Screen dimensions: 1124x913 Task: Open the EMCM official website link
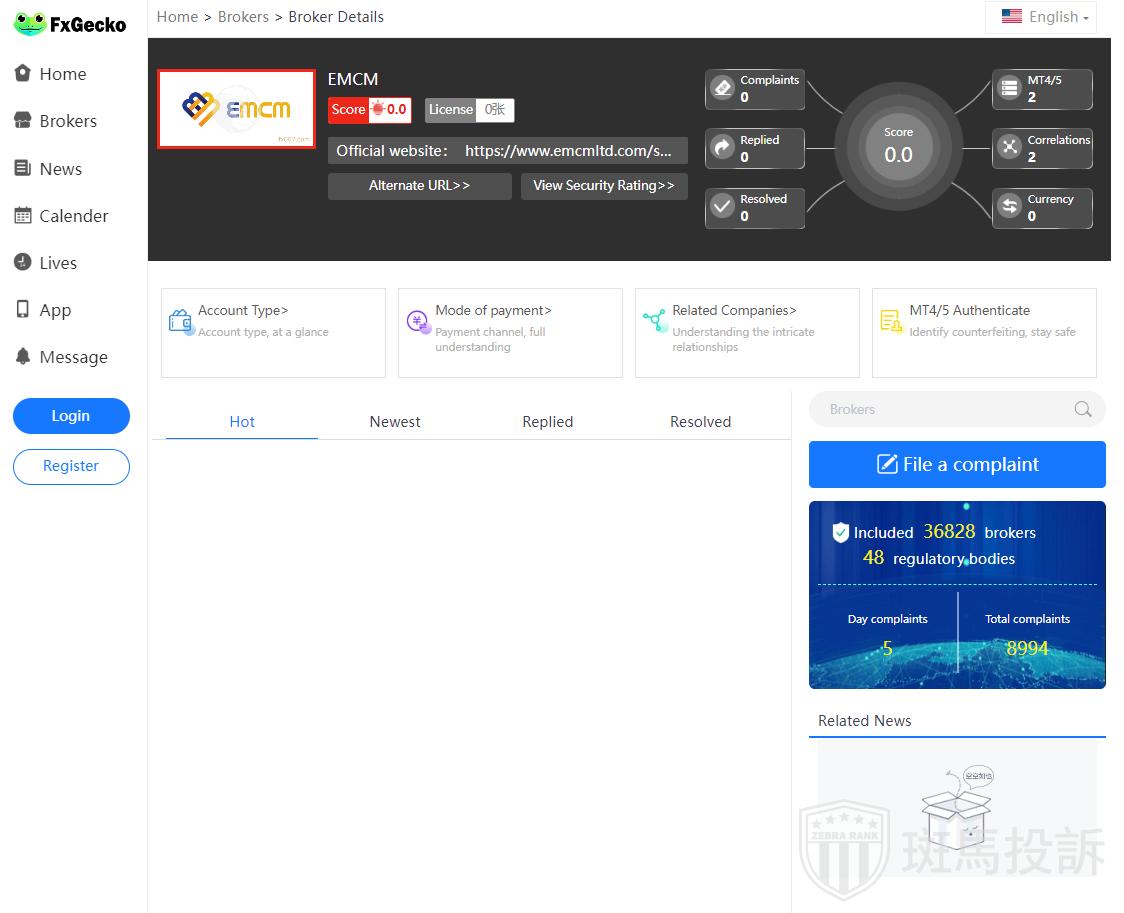point(567,151)
